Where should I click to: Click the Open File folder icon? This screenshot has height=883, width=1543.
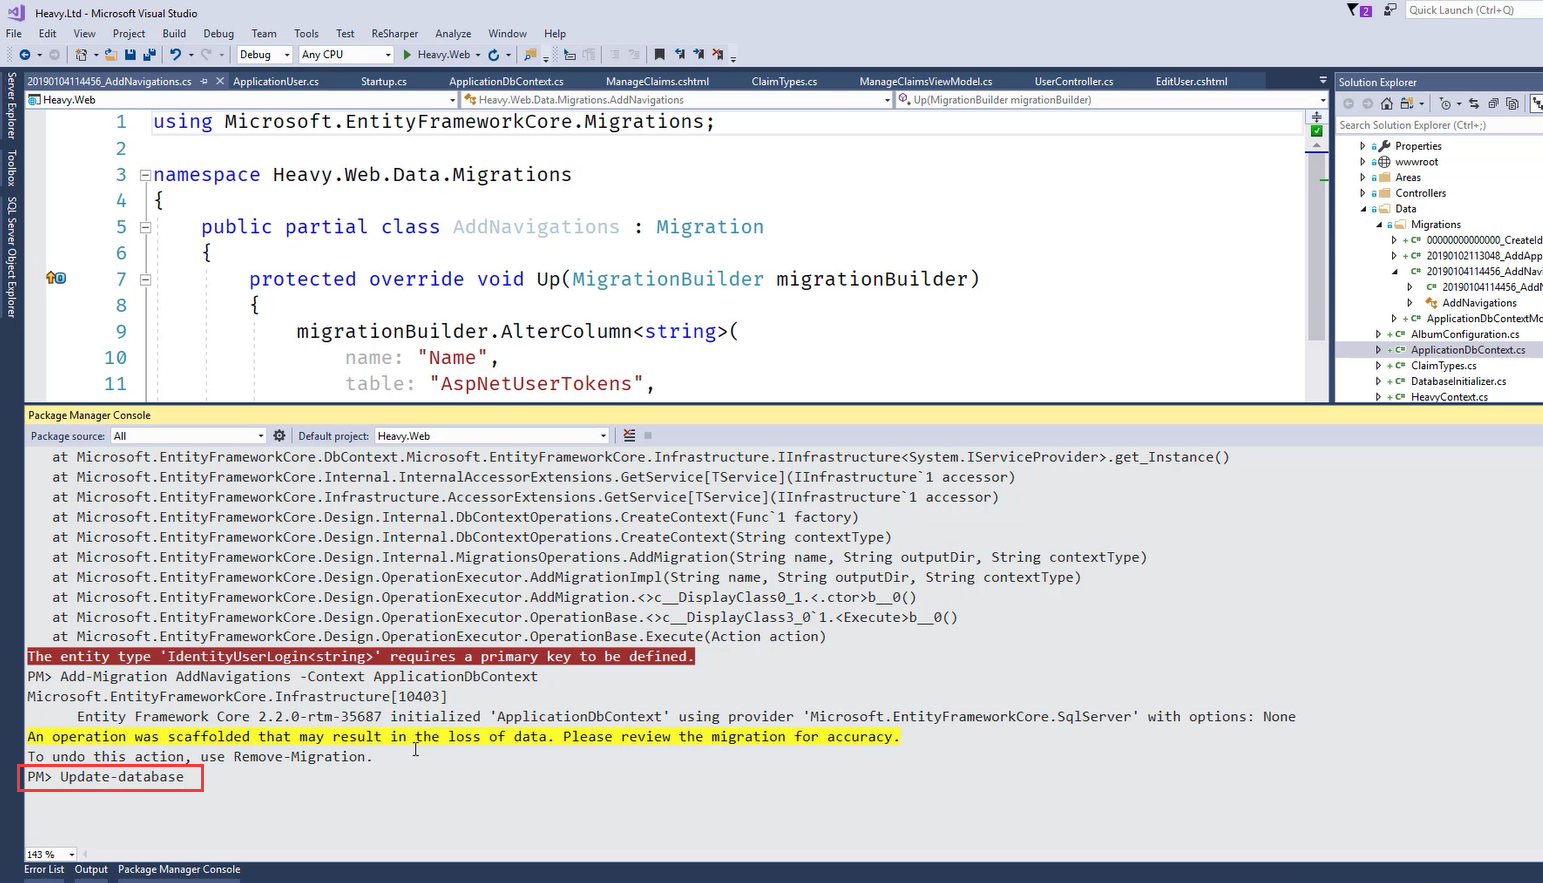point(111,55)
